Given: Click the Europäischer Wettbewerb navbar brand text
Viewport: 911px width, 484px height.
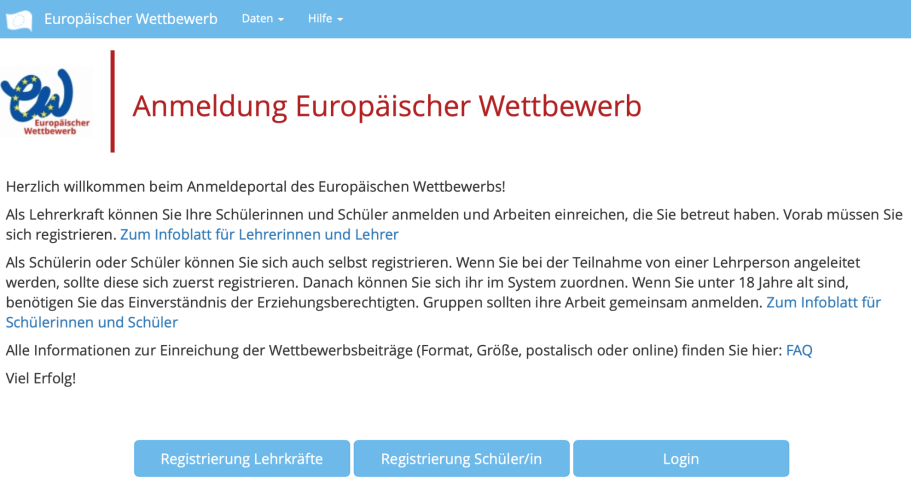Looking at the screenshot, I should click(130, 19).
